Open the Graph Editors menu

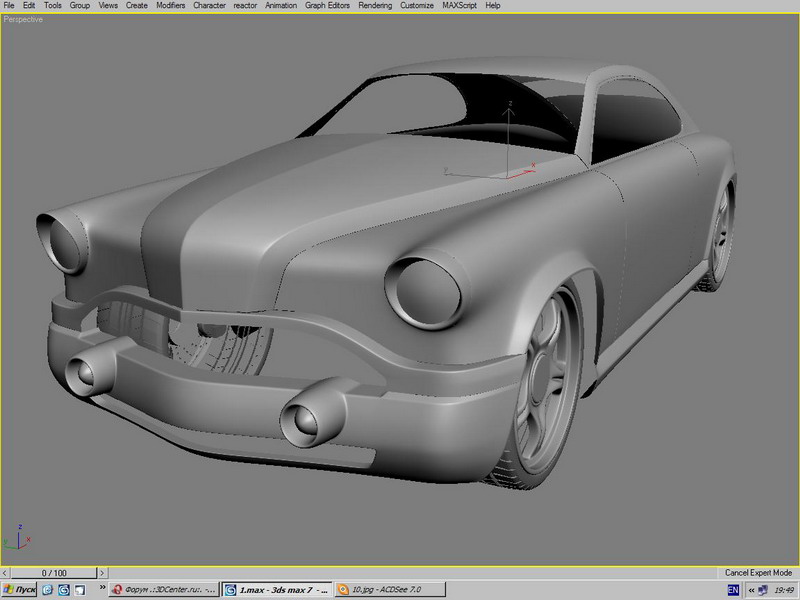[x=328, y=6]
